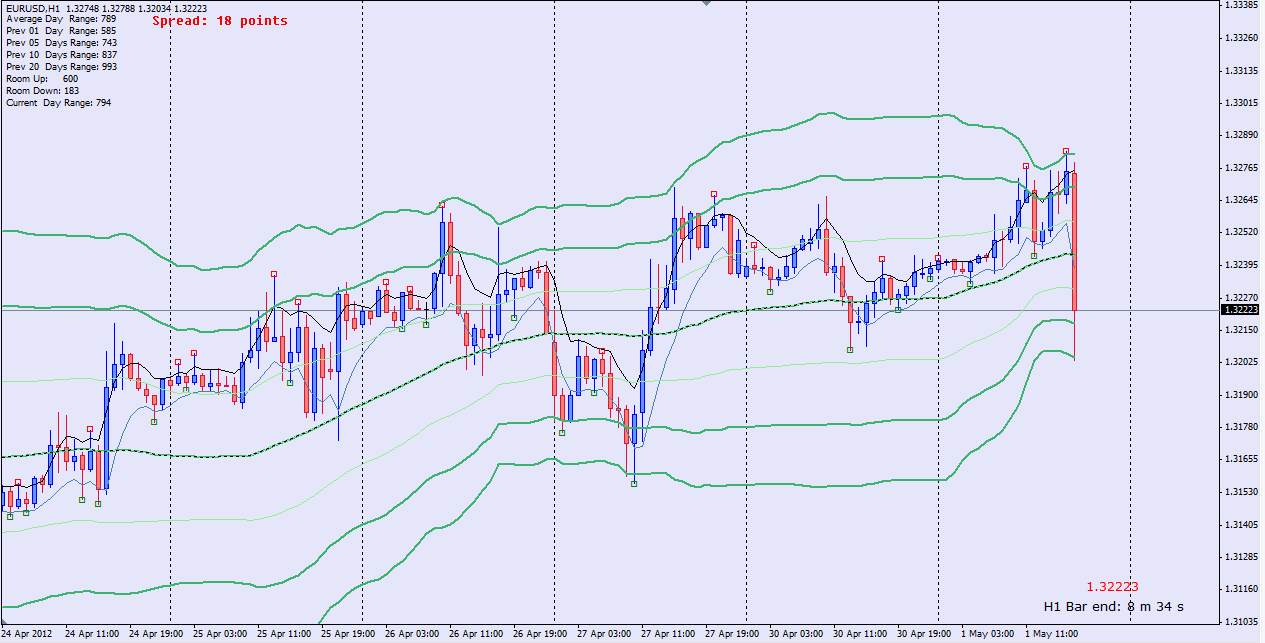Click the '25 Apr 11:00' time label

[284, 634]
